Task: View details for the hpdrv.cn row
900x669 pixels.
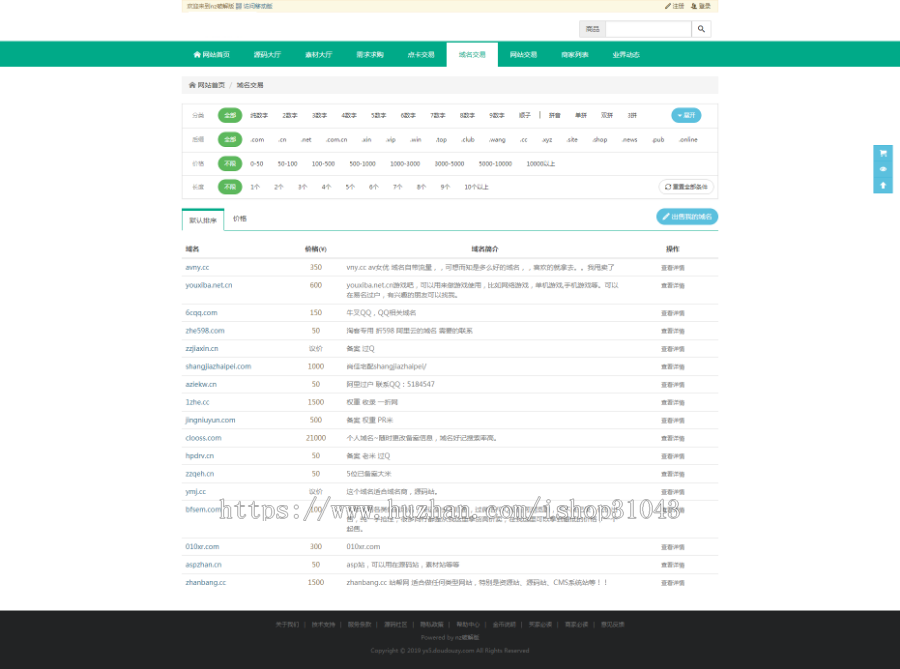Action: (x=673, y=456)
